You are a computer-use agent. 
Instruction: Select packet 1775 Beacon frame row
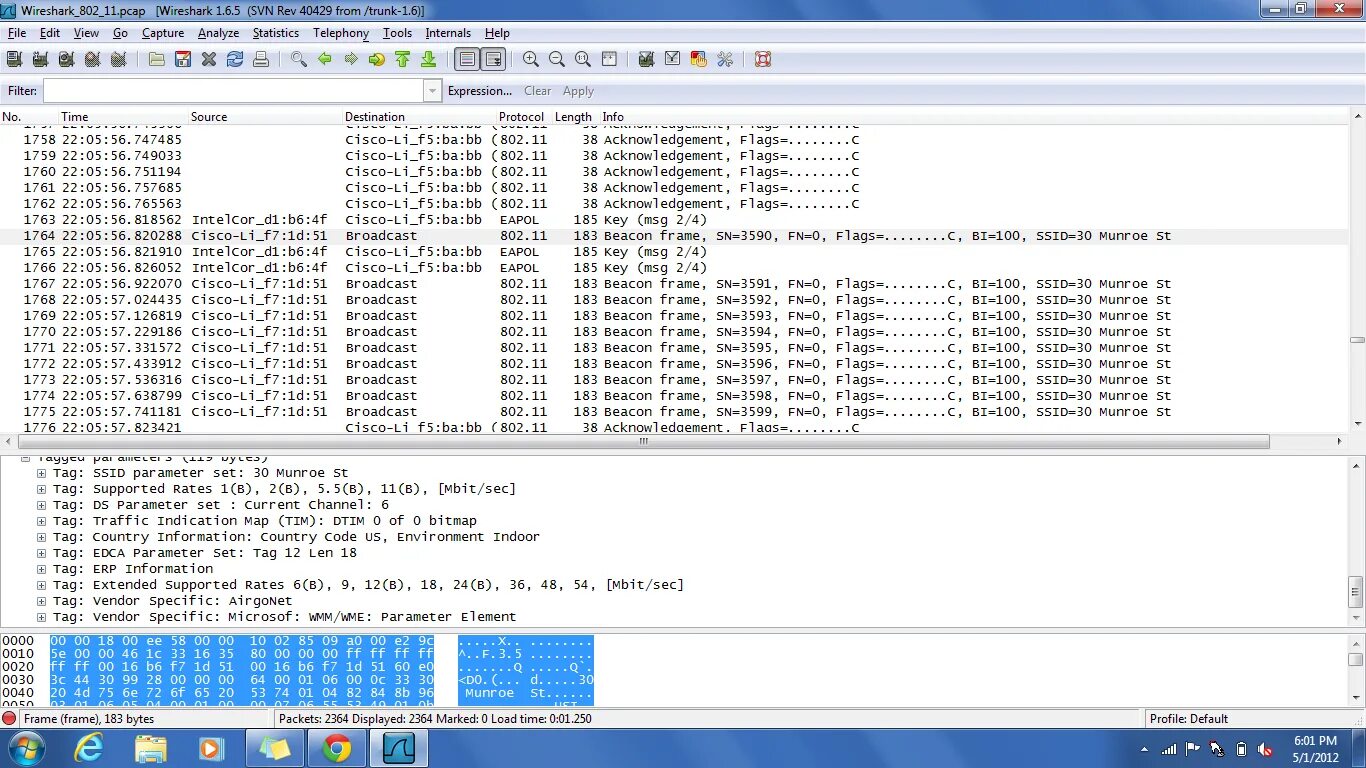click(x=674, y=412)
